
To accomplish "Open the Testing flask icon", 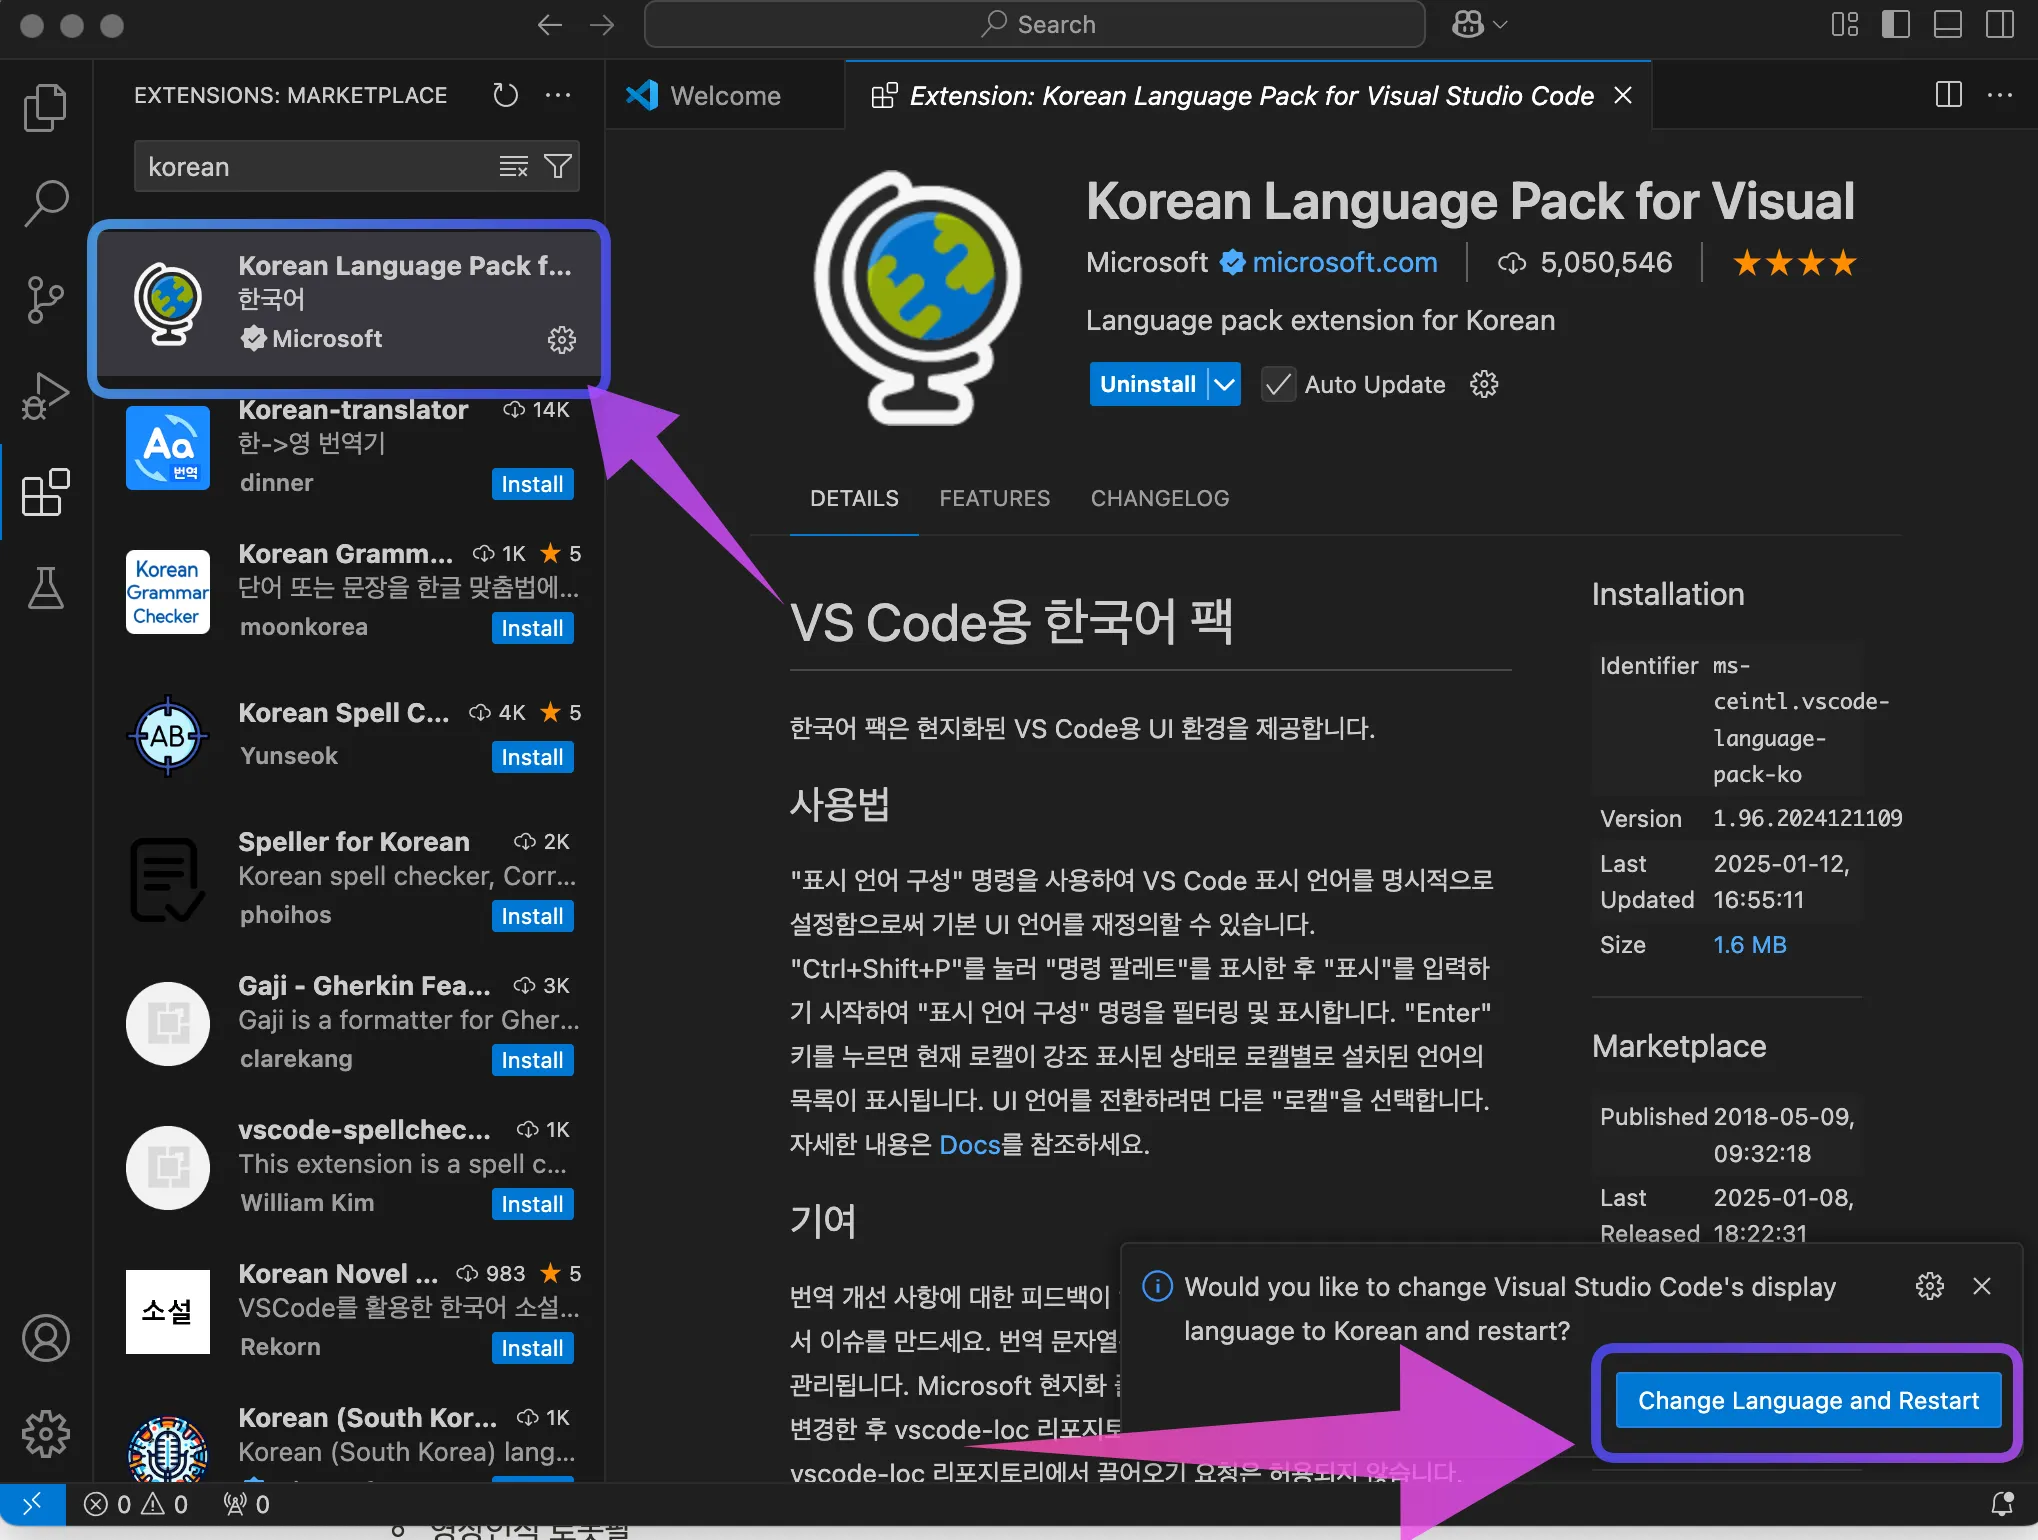I will 45,587.
